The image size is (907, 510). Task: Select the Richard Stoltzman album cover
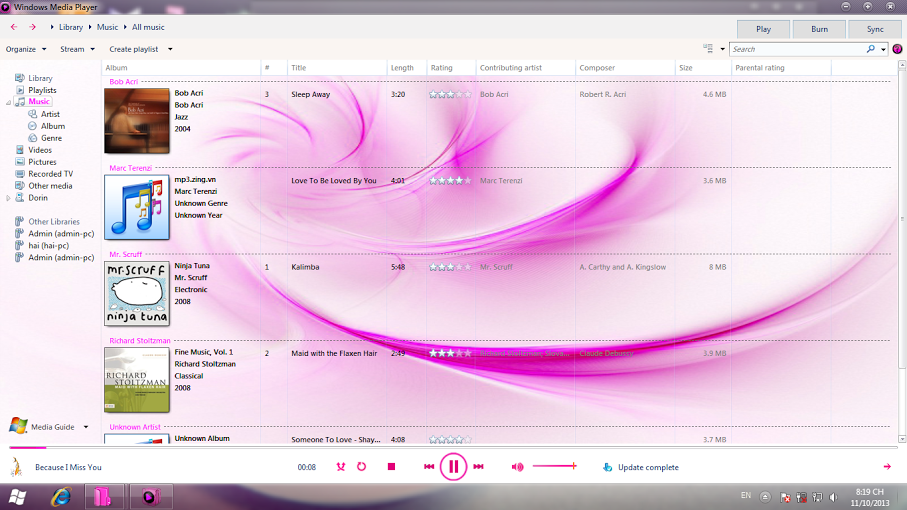click(137, 380)
